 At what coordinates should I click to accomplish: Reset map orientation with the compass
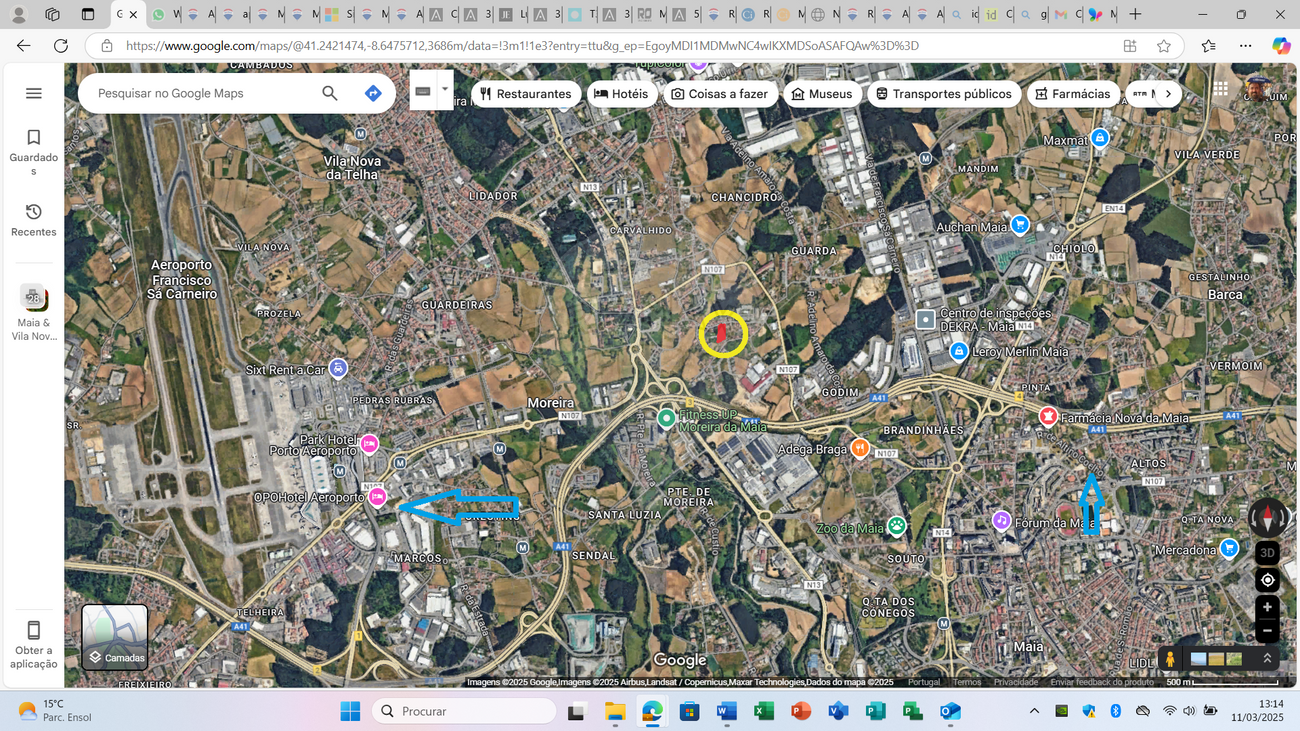1267,518
